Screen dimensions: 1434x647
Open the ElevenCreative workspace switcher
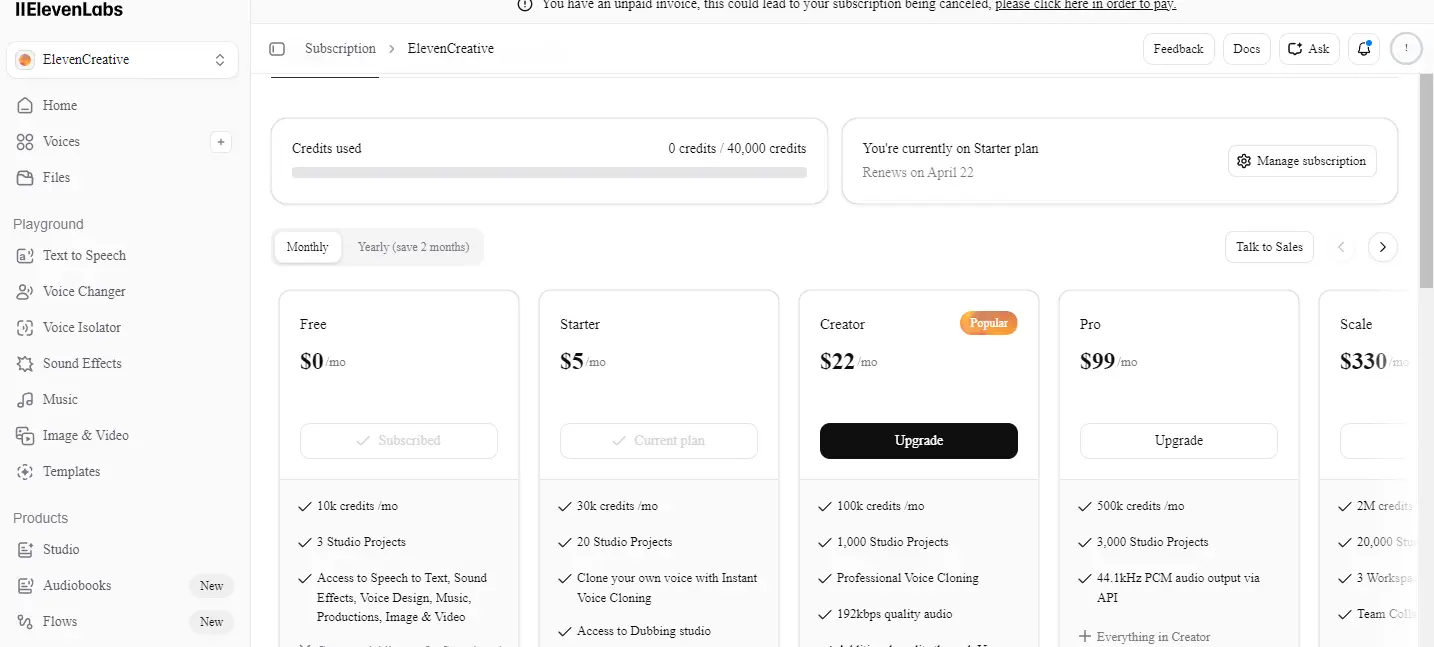pyautogui.click(x=122, y=60)
